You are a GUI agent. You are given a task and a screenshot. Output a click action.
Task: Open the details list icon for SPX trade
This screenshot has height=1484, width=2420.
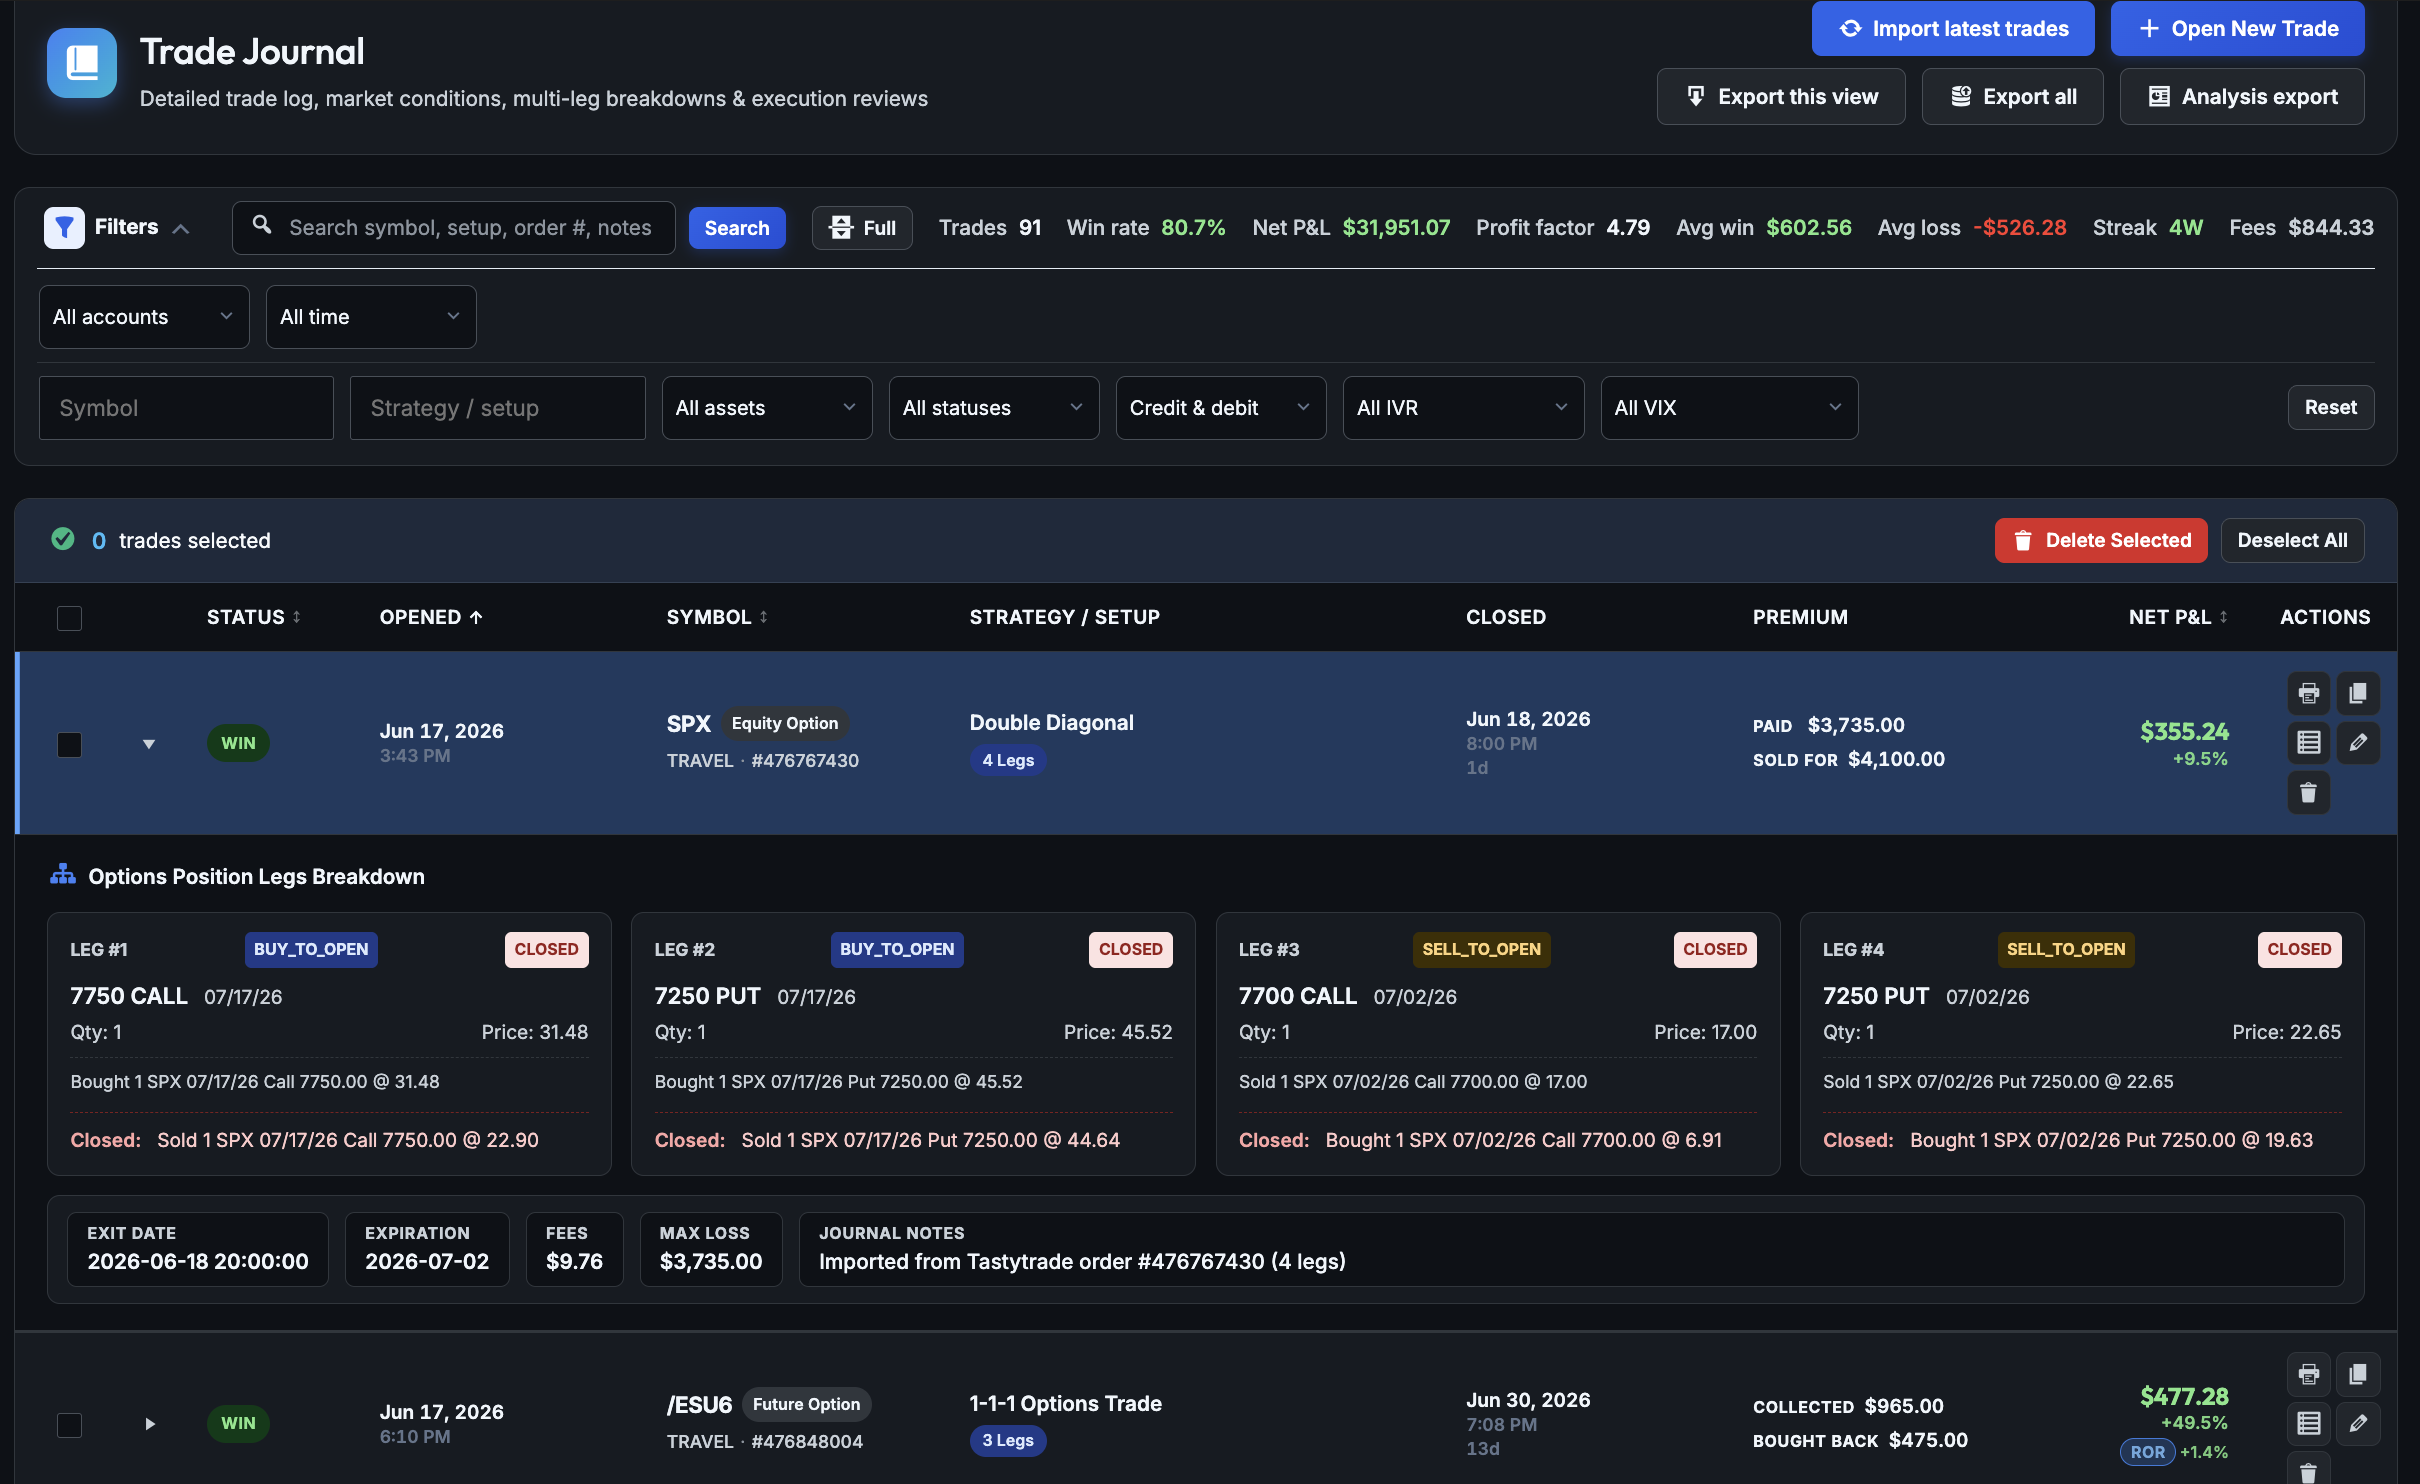coord(2308,742)
